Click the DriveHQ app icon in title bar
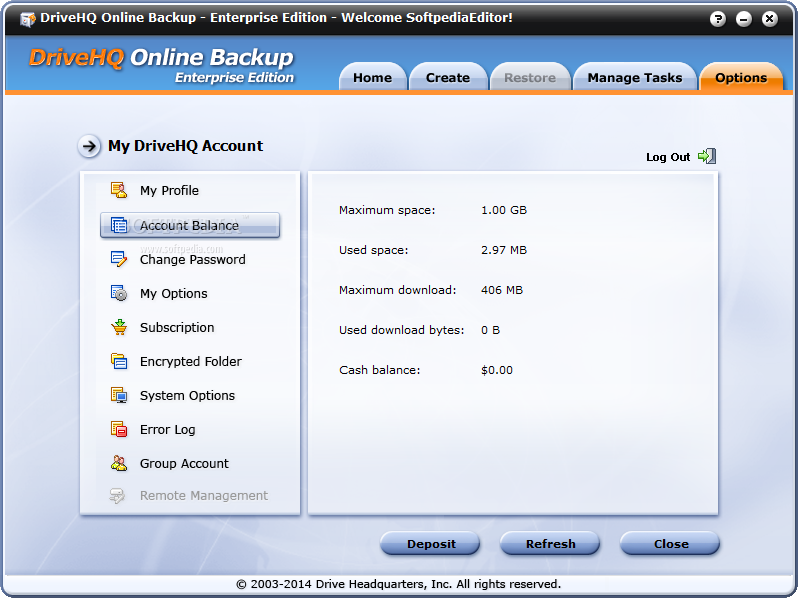The height and width of the screenshot is (598, 798). (x=27, y=19)
